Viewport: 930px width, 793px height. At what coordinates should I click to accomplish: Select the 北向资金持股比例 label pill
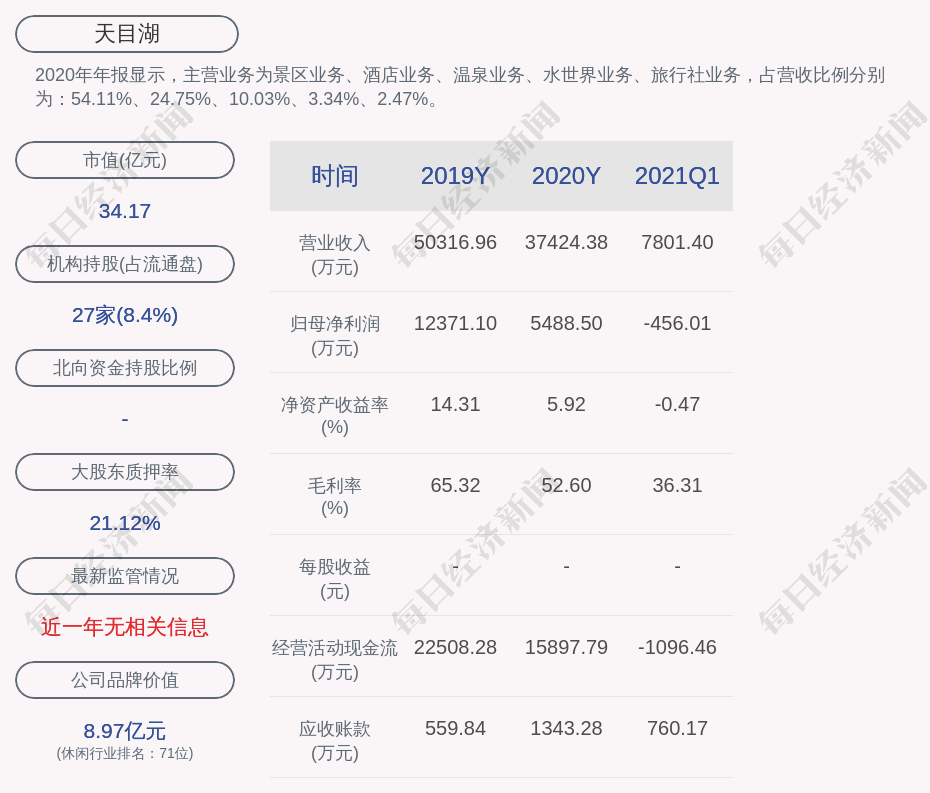[125, 368]
